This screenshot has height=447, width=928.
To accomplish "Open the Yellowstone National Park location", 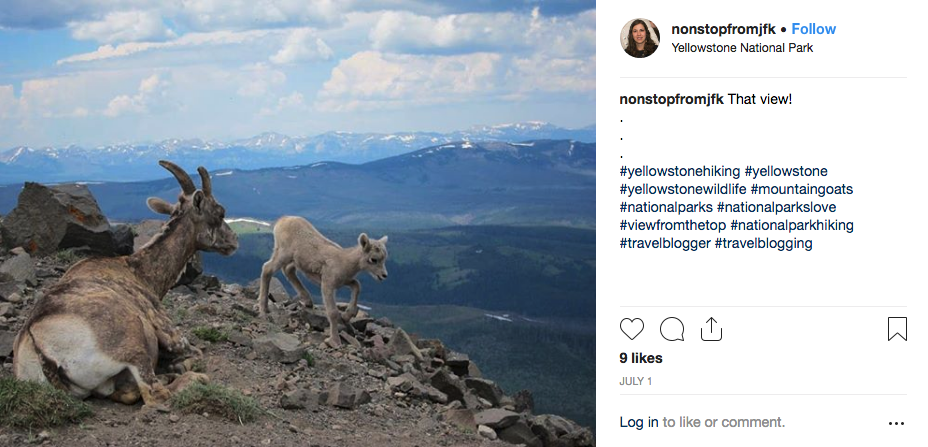I will click(x=742, y=48).
